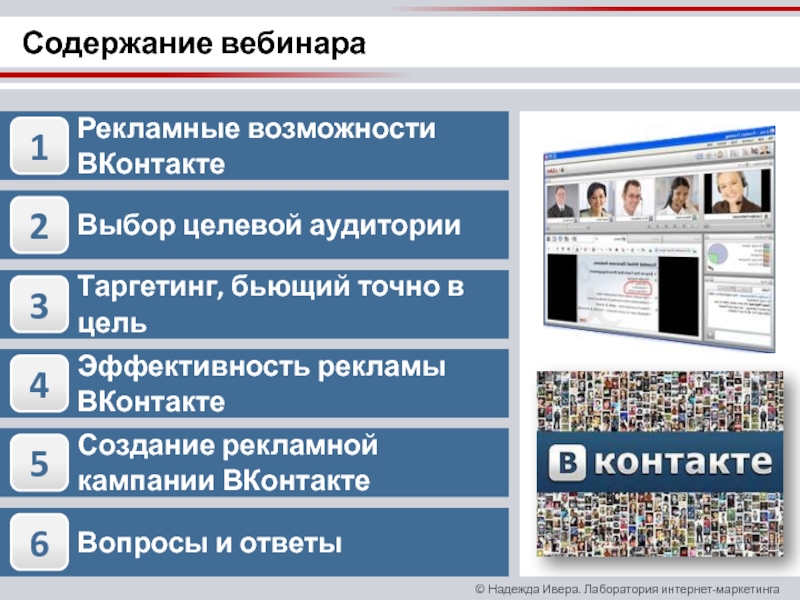Select 'Рекламные возможности ВКонтакте' text
This screenshot has height=600, width=800.
coord(257,146)
